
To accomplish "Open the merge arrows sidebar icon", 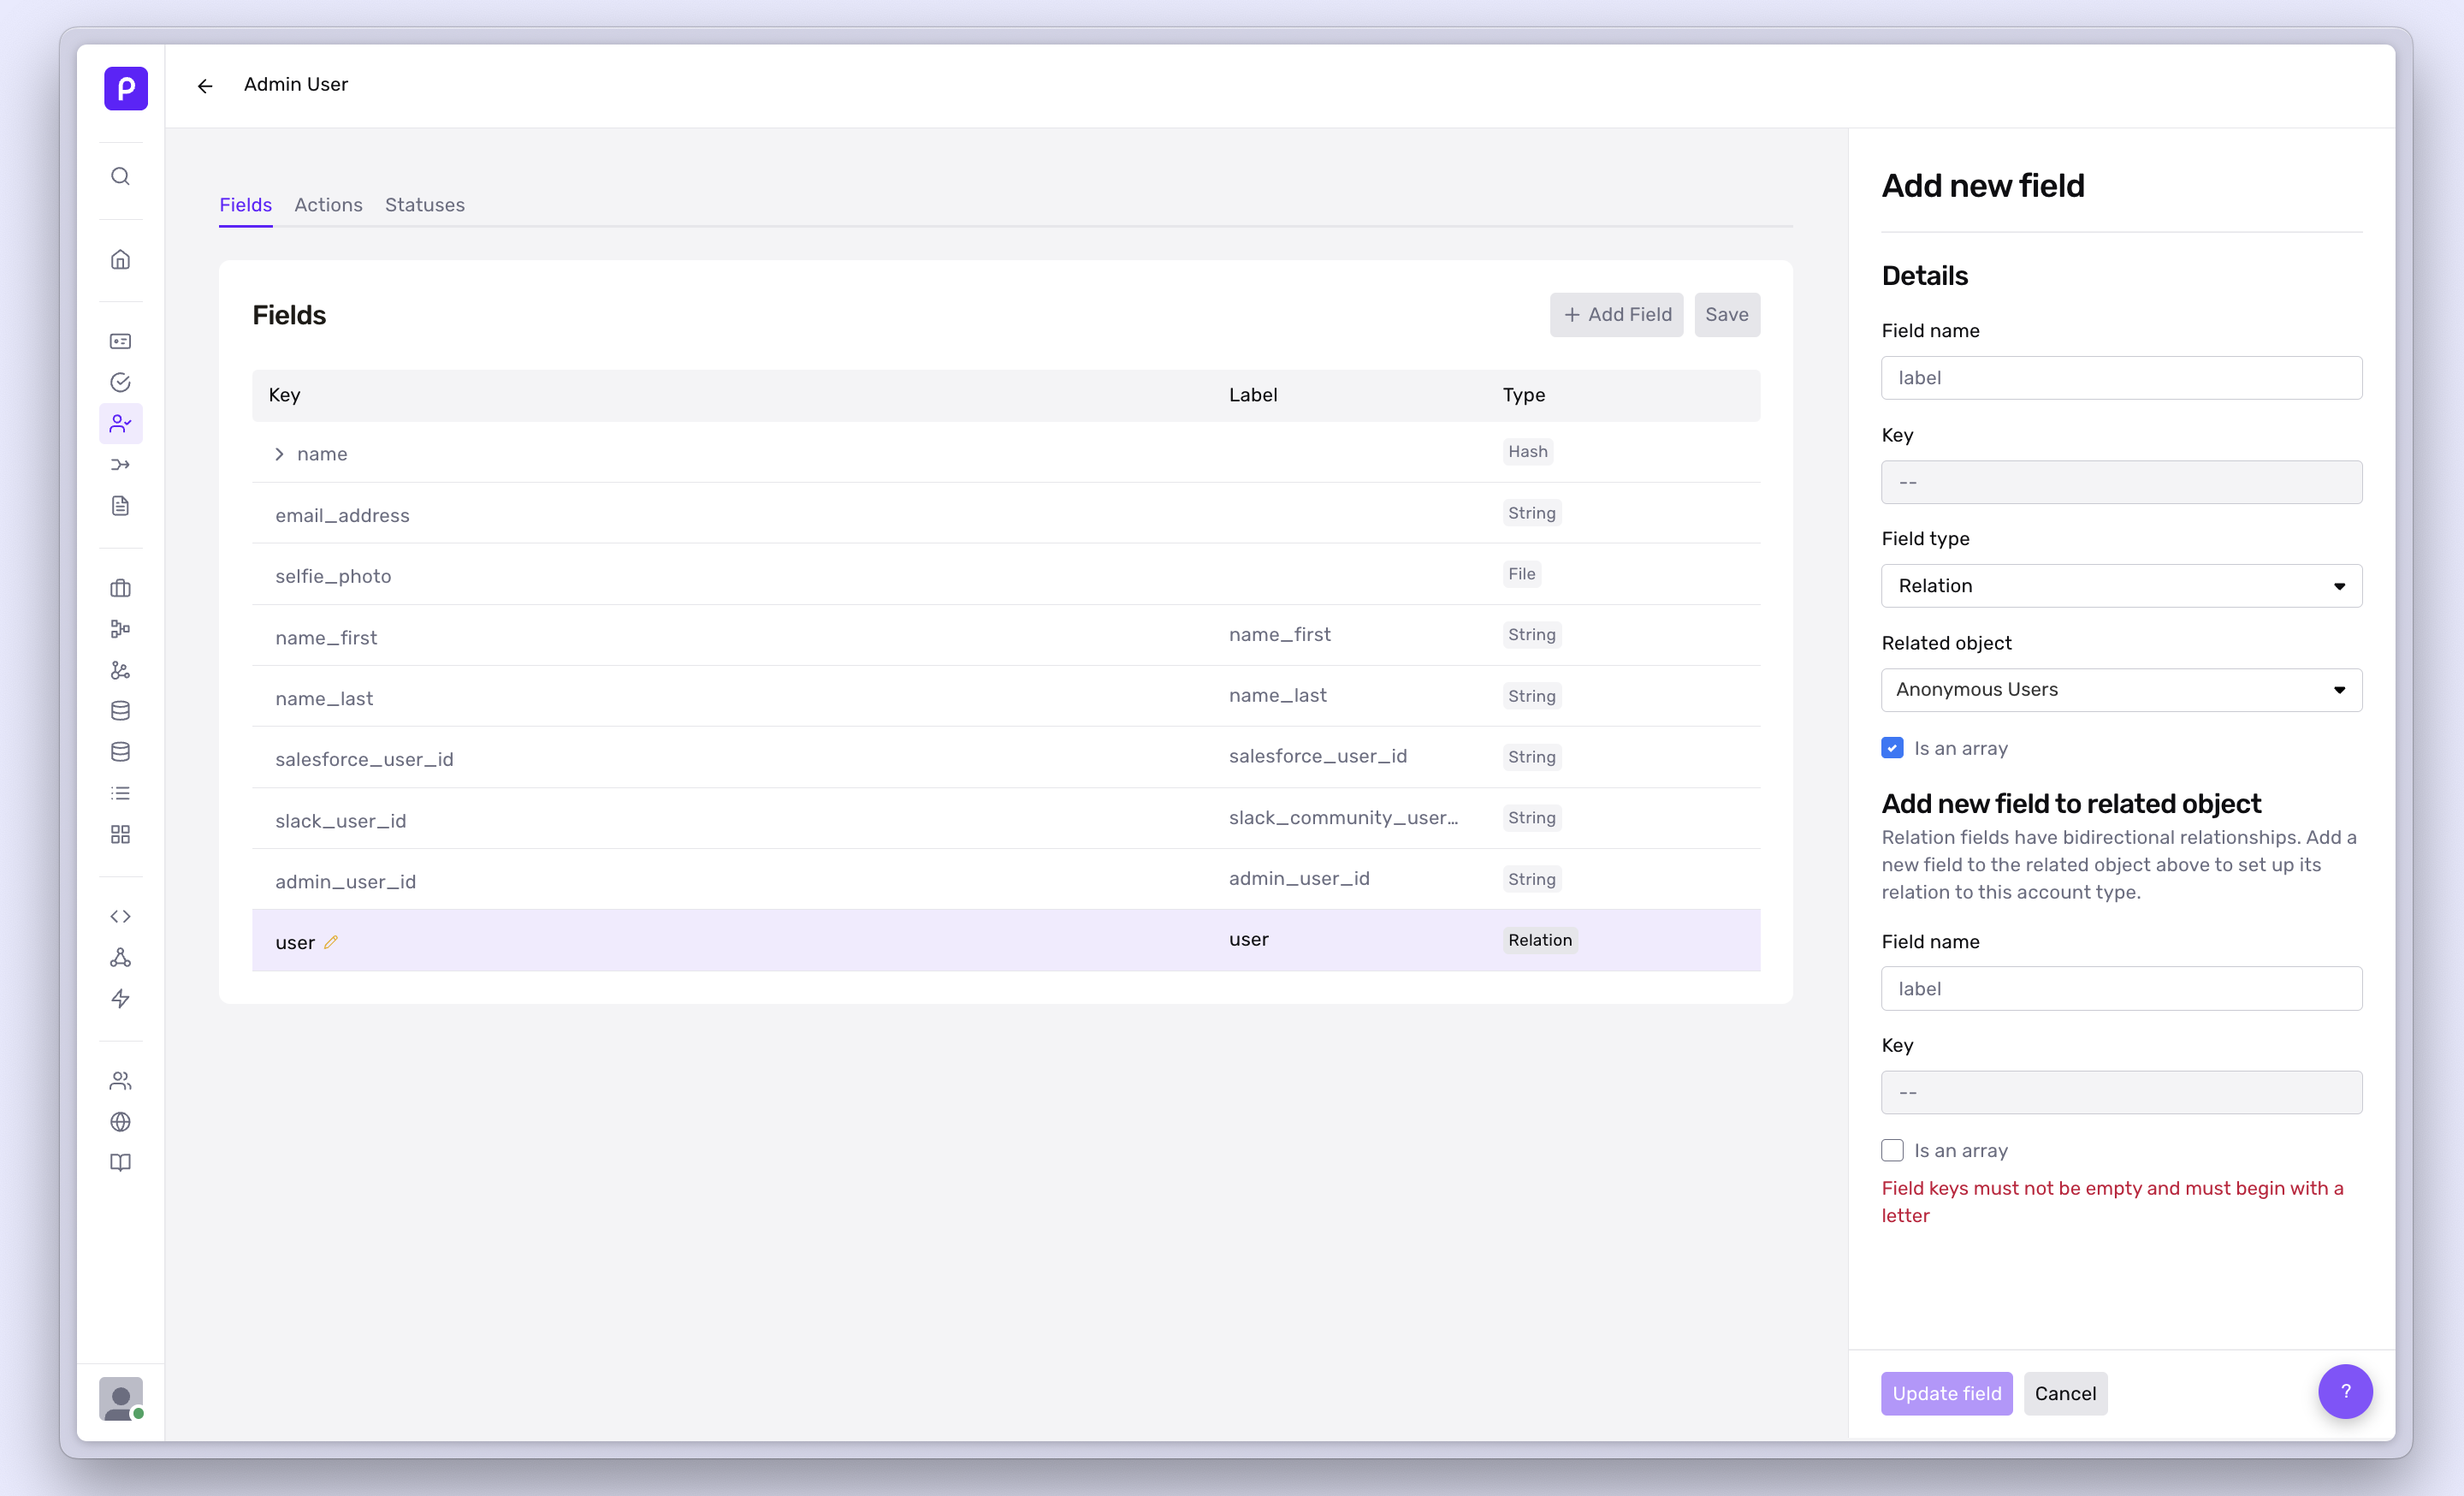I will pos(120,465).
